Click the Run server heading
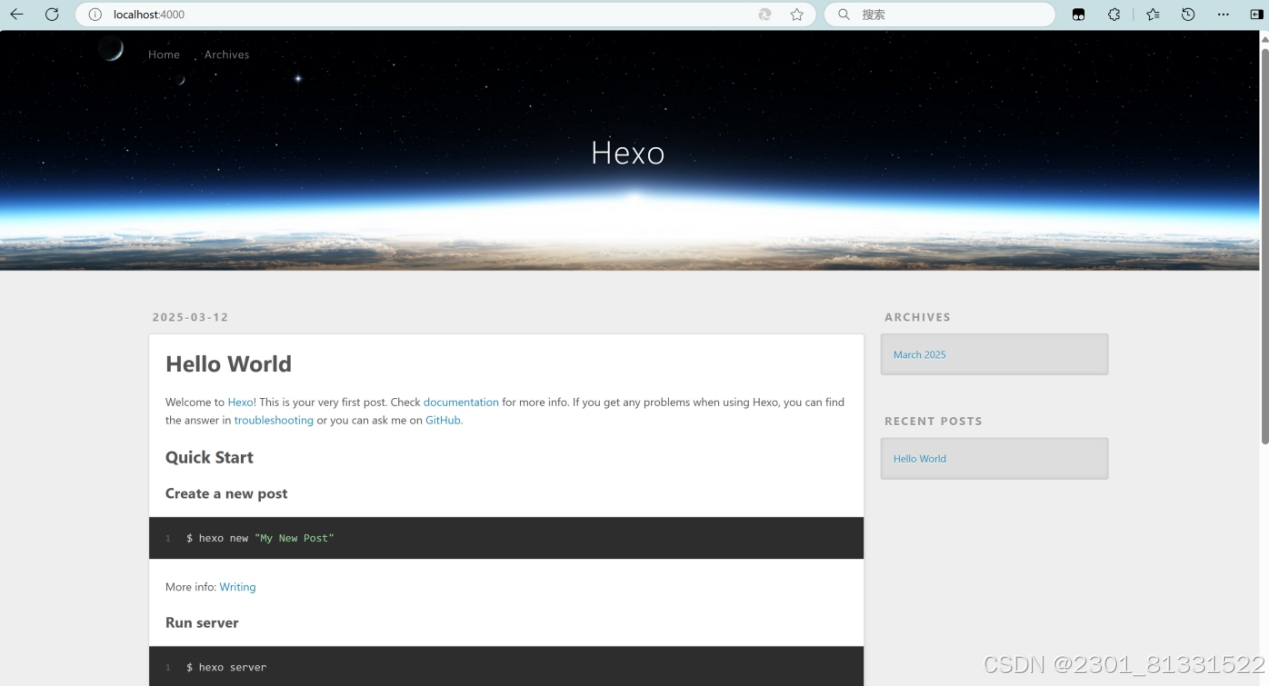The height and width of the screenshot is (686, 1269). (x=202, y=622)
